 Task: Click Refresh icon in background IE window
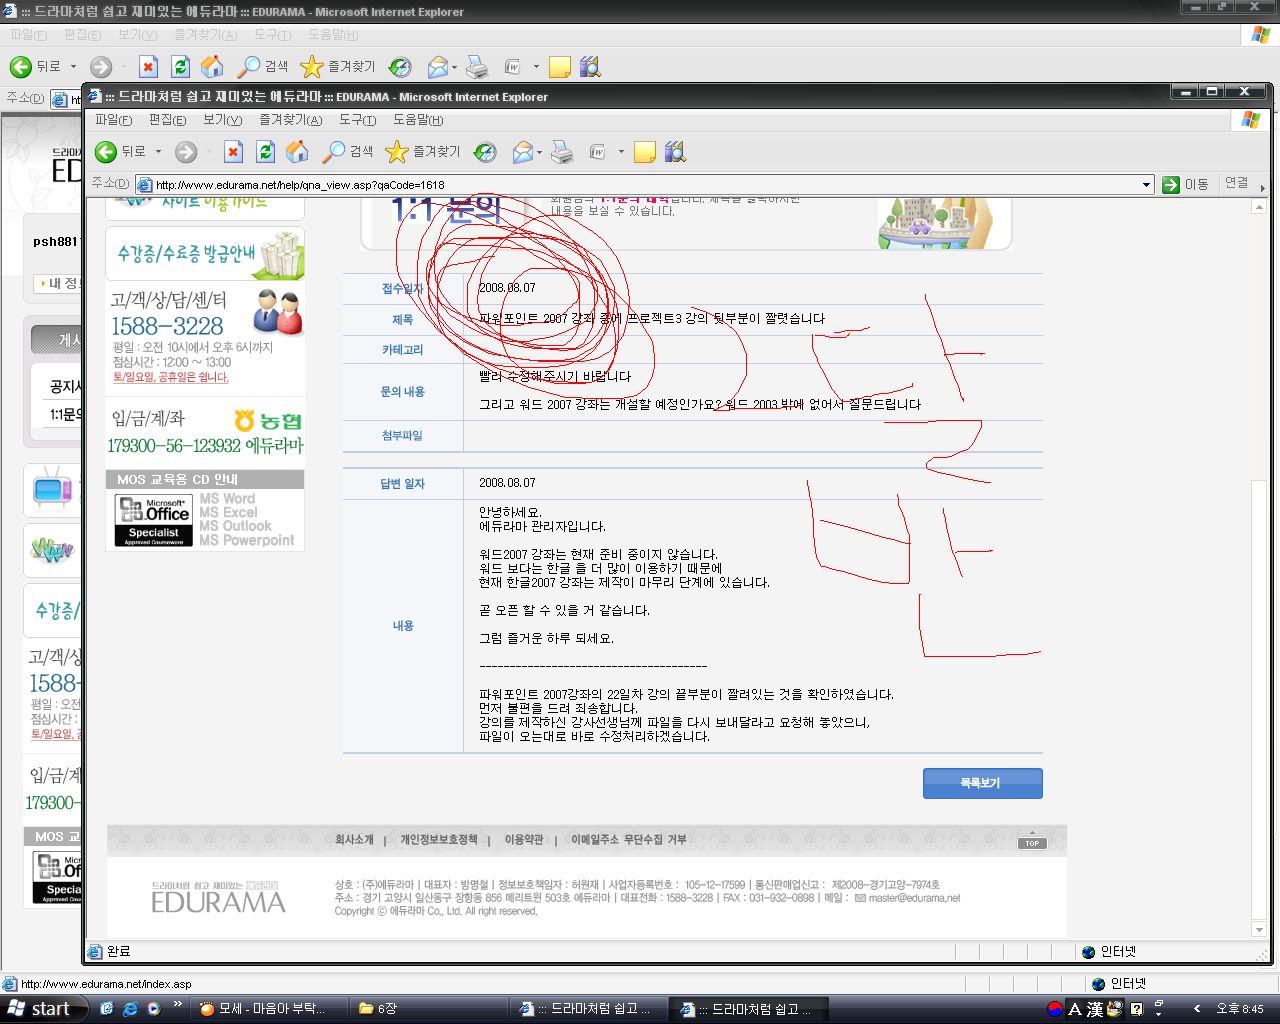click(180, 67)
